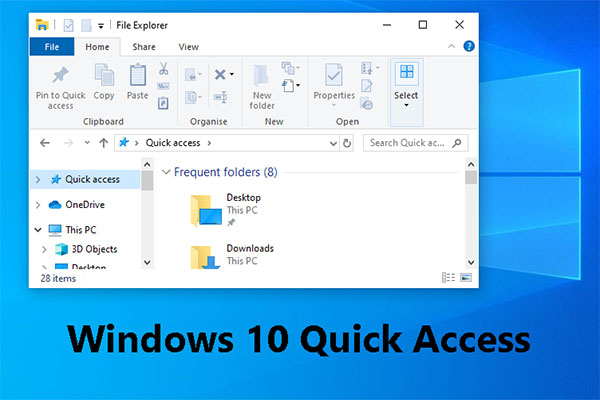Go up one level with up arrow
600x400 pixels.
click(x=103, y=143)
